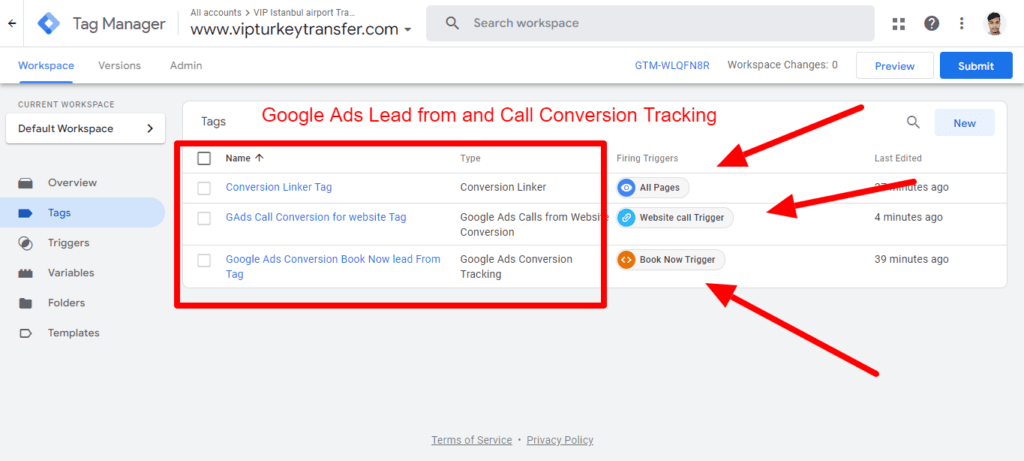
Task: Check the Google Ads Conversion Book Now checkbox
Action: pyautogui.click(x=204, y=261)
